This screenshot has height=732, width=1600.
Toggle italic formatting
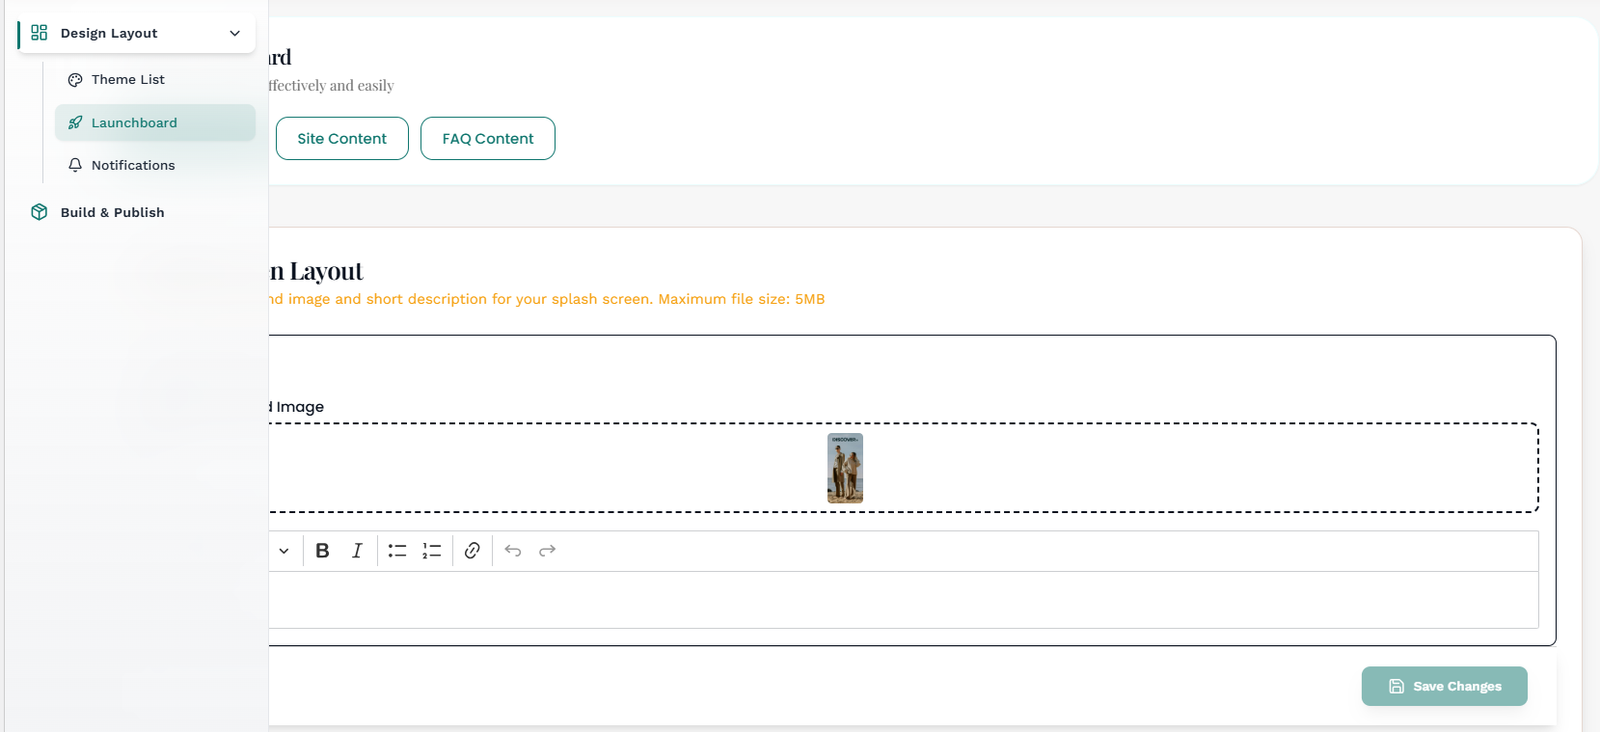357,551
